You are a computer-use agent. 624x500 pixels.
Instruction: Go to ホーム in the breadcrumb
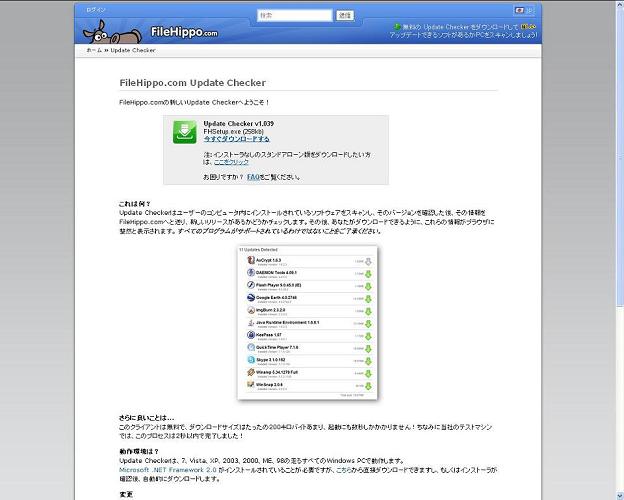click(x=94, y=50)
